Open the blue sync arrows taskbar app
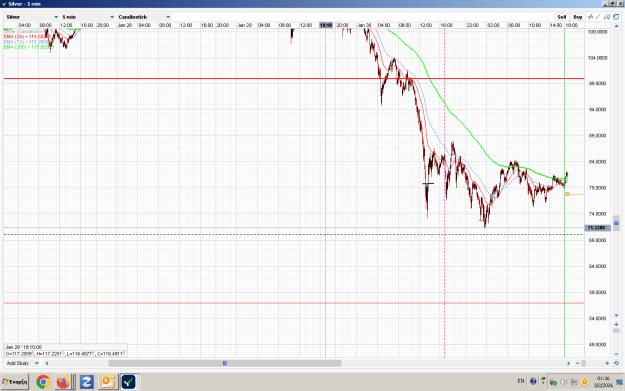The image size is (625, 391). tap(86, 382)
